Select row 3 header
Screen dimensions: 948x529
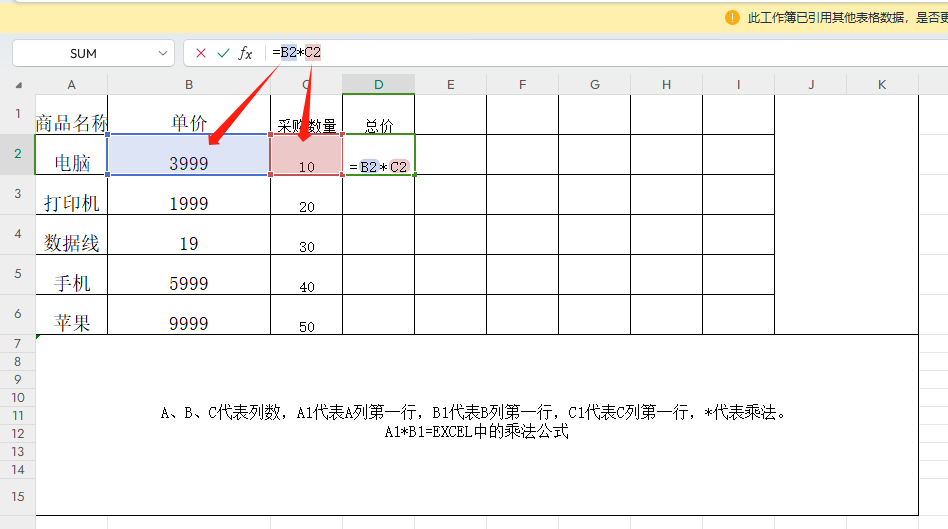pyautogui.click(x=18, y=193)
